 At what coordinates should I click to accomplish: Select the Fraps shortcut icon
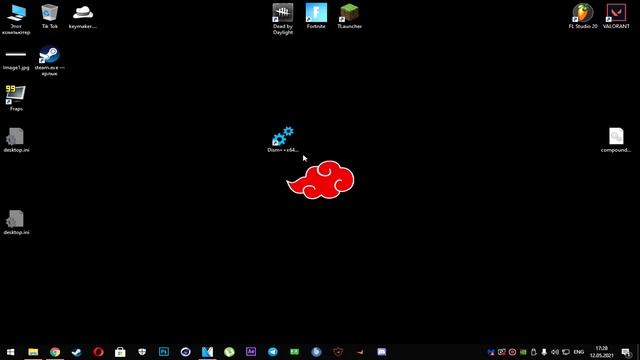click(16, 98)
